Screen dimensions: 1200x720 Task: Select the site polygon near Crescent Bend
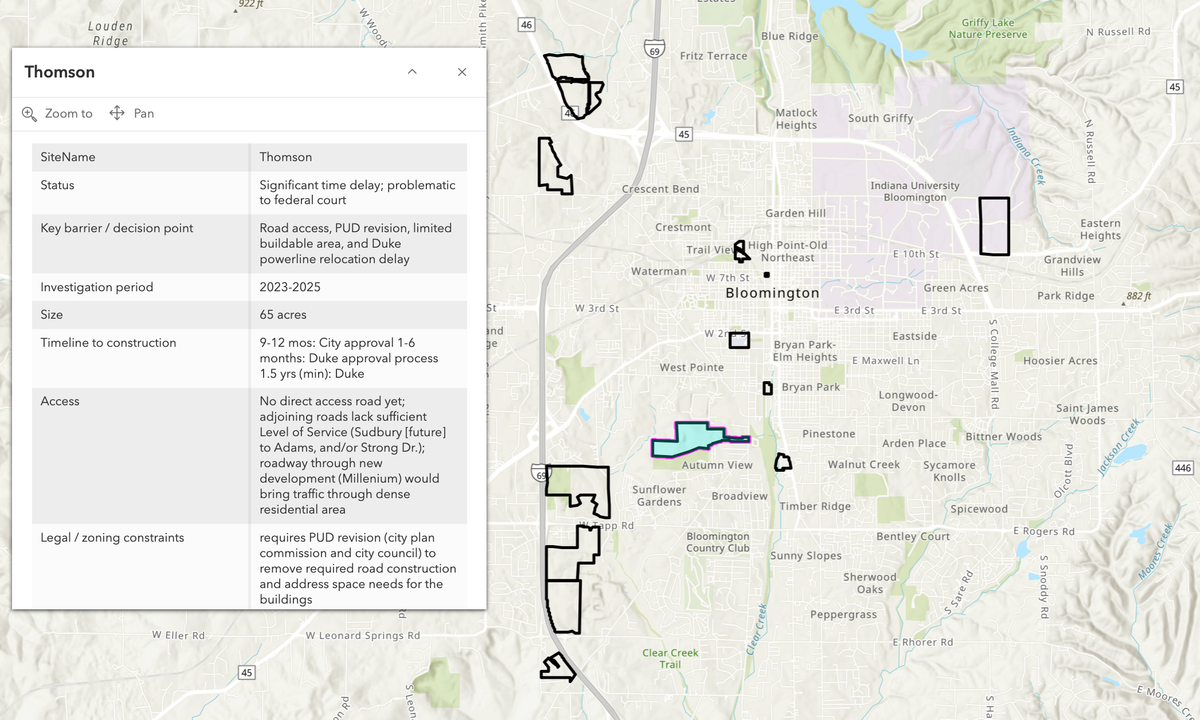[554, 166]
